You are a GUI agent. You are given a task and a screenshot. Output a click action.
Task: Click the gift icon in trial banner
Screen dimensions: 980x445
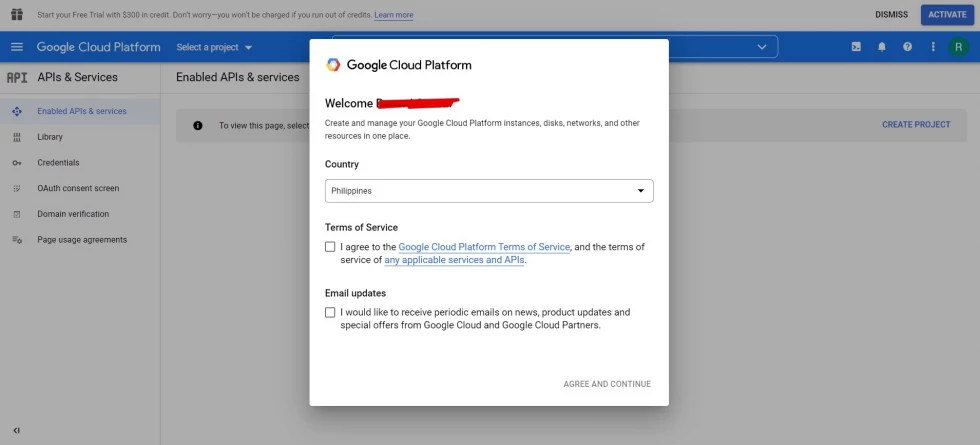16,15
